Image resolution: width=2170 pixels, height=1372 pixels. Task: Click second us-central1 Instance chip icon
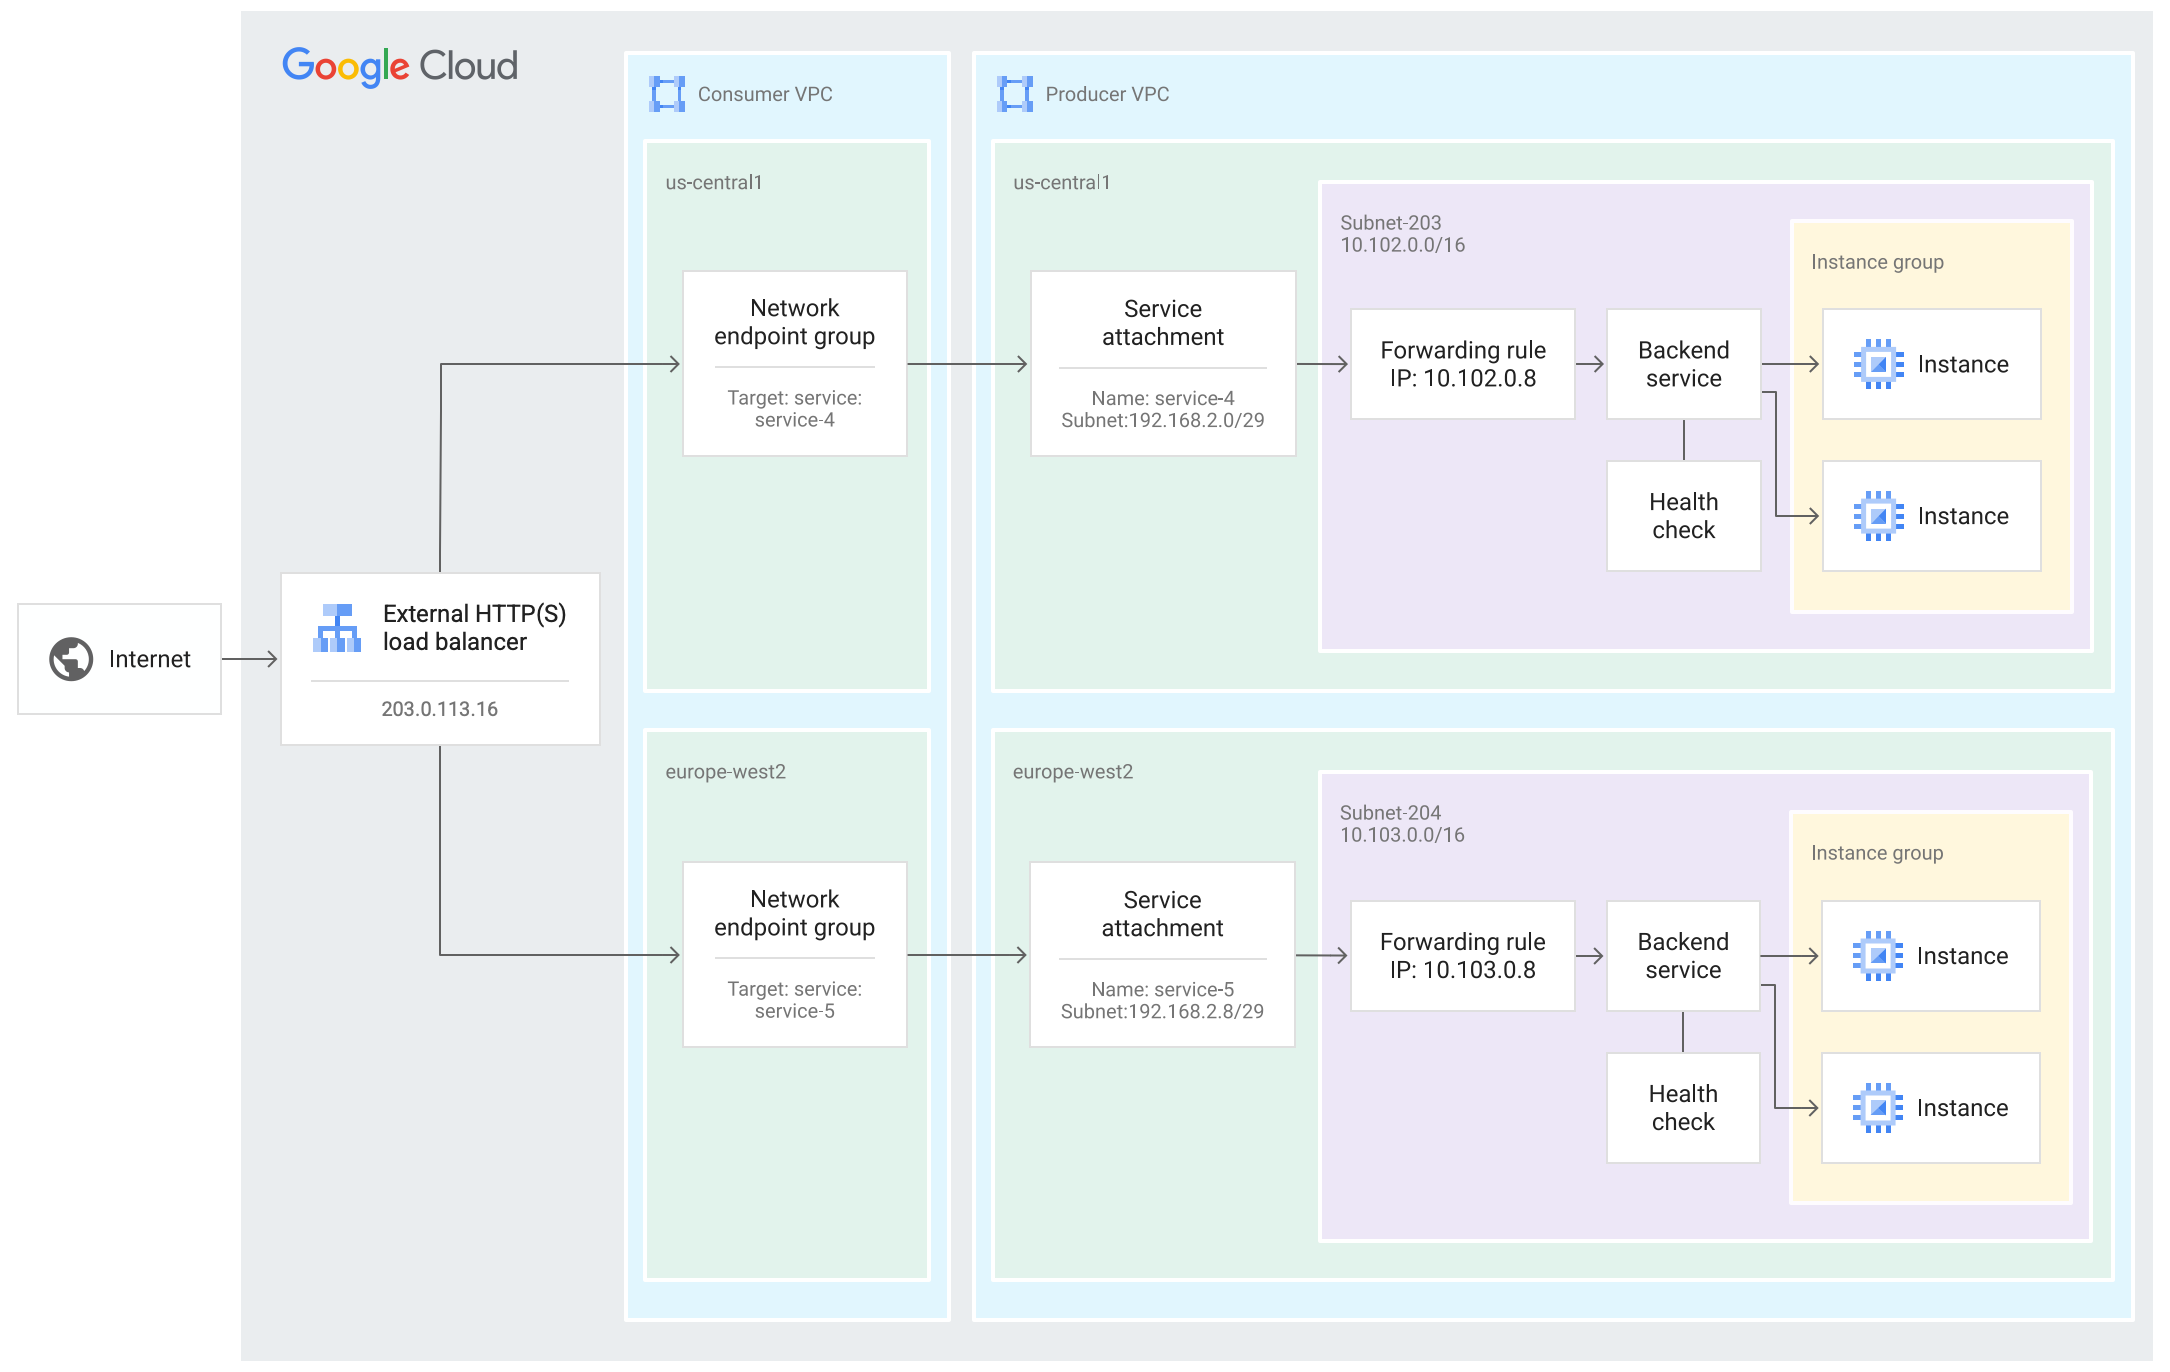tap(1878, 516)
